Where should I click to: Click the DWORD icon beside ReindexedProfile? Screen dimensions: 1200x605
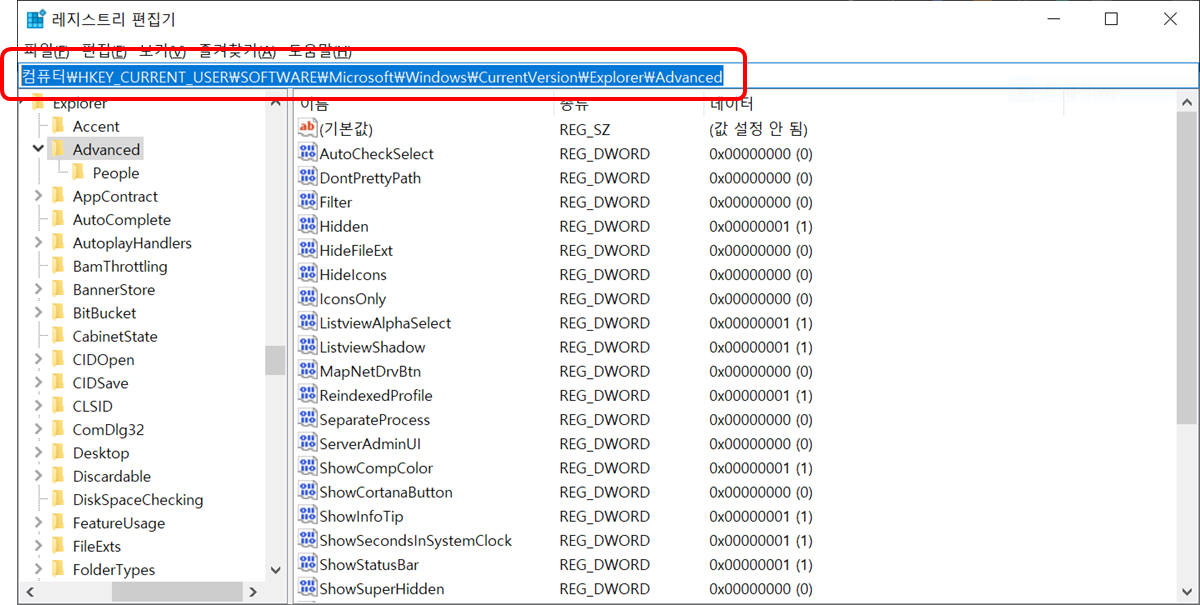307,395
